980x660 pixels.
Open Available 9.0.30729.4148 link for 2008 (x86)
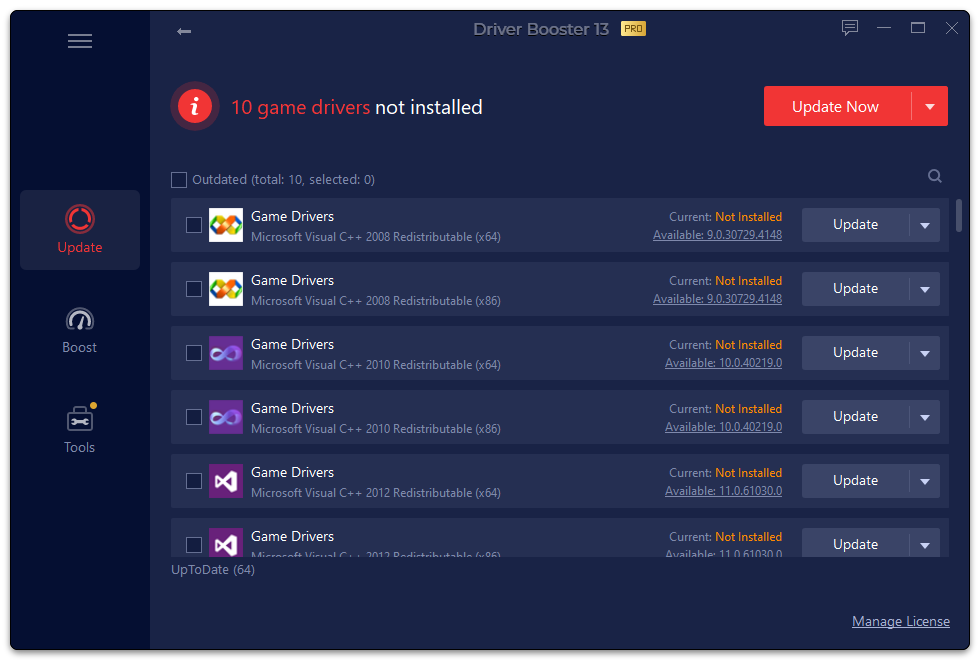click(718, 299)
